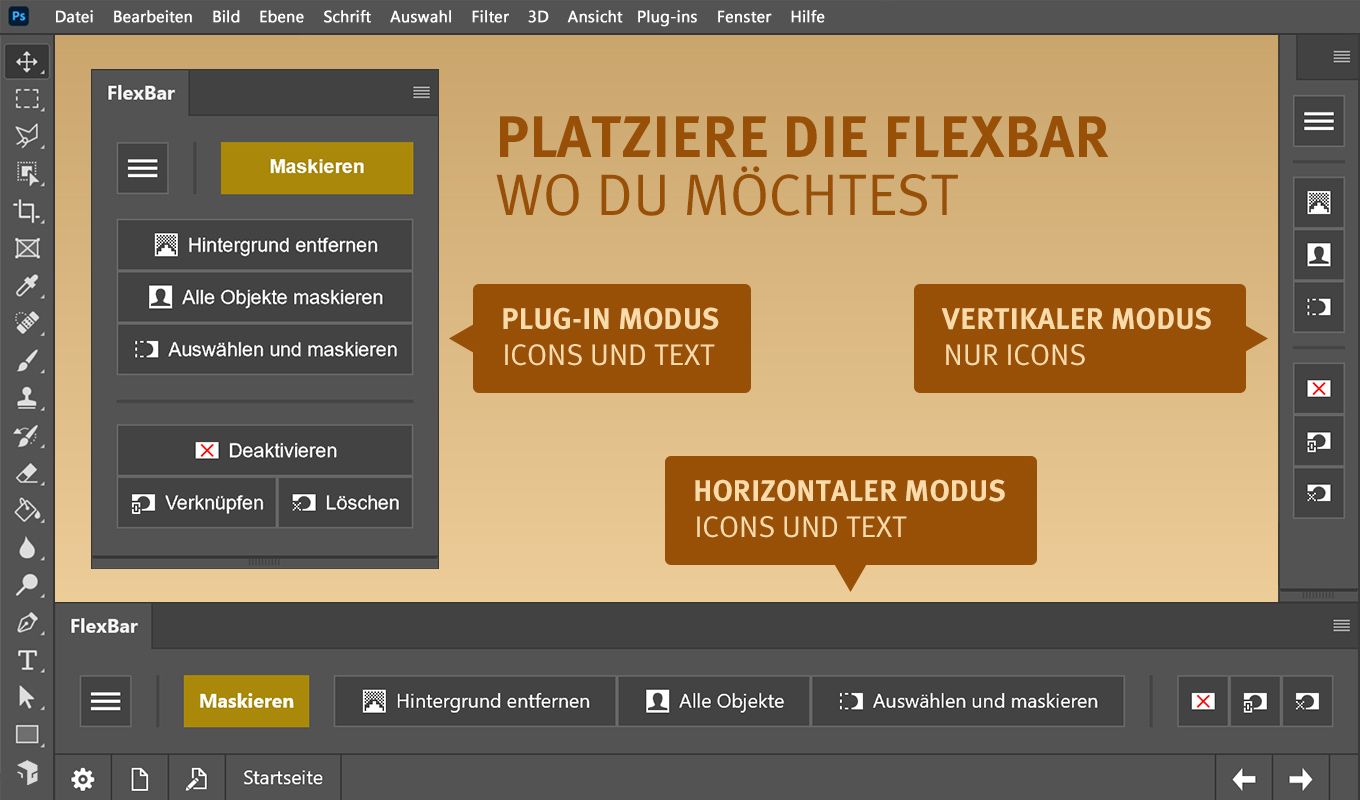Select the FlexBar tab in floating plug-in panel
The height and width of the screenshot is (800, 1360).
(141, 93)
